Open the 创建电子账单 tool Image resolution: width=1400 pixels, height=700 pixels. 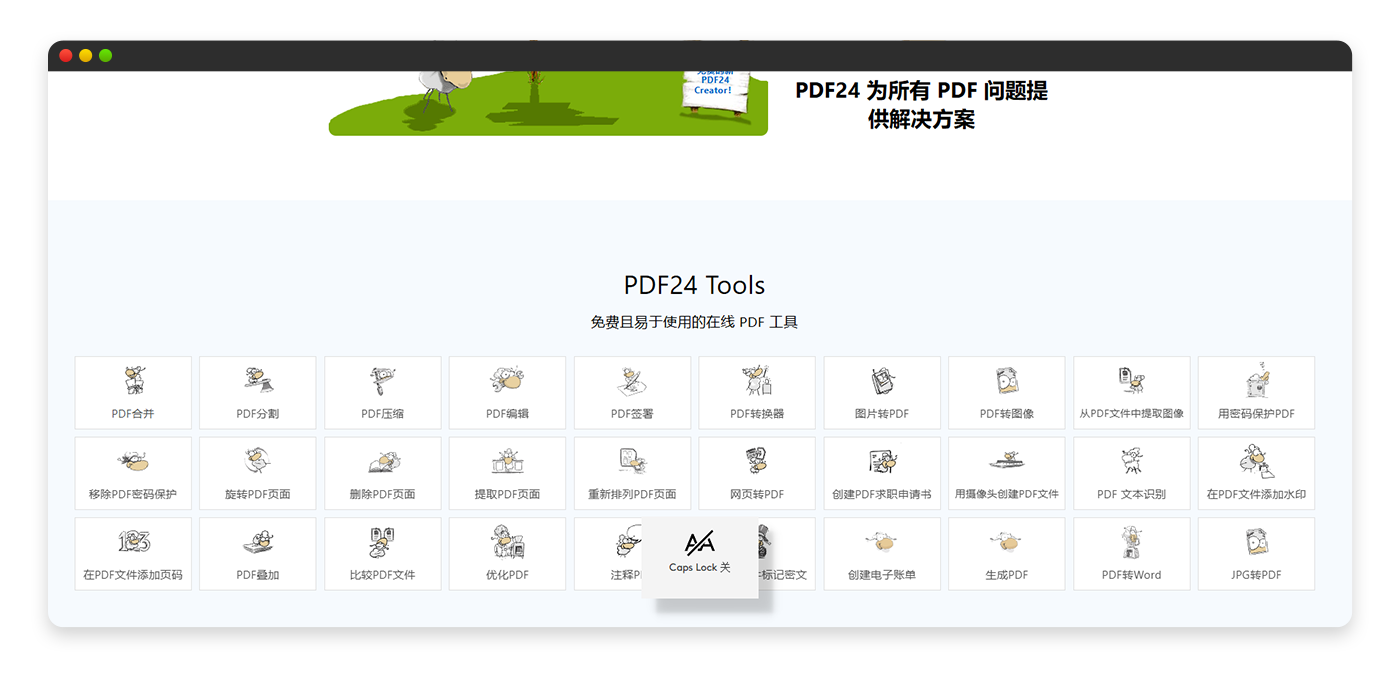coord(882,553)
